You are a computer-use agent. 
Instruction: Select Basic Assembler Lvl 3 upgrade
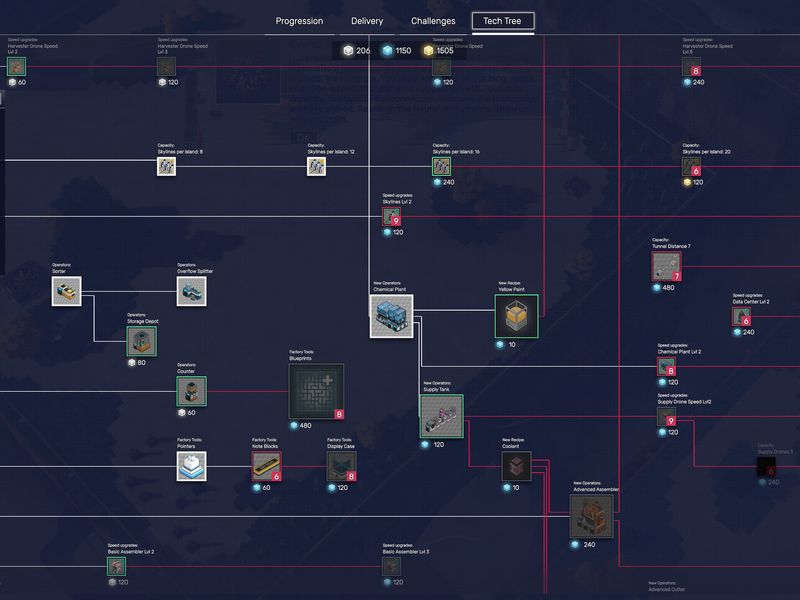click(x=391, y=566)
